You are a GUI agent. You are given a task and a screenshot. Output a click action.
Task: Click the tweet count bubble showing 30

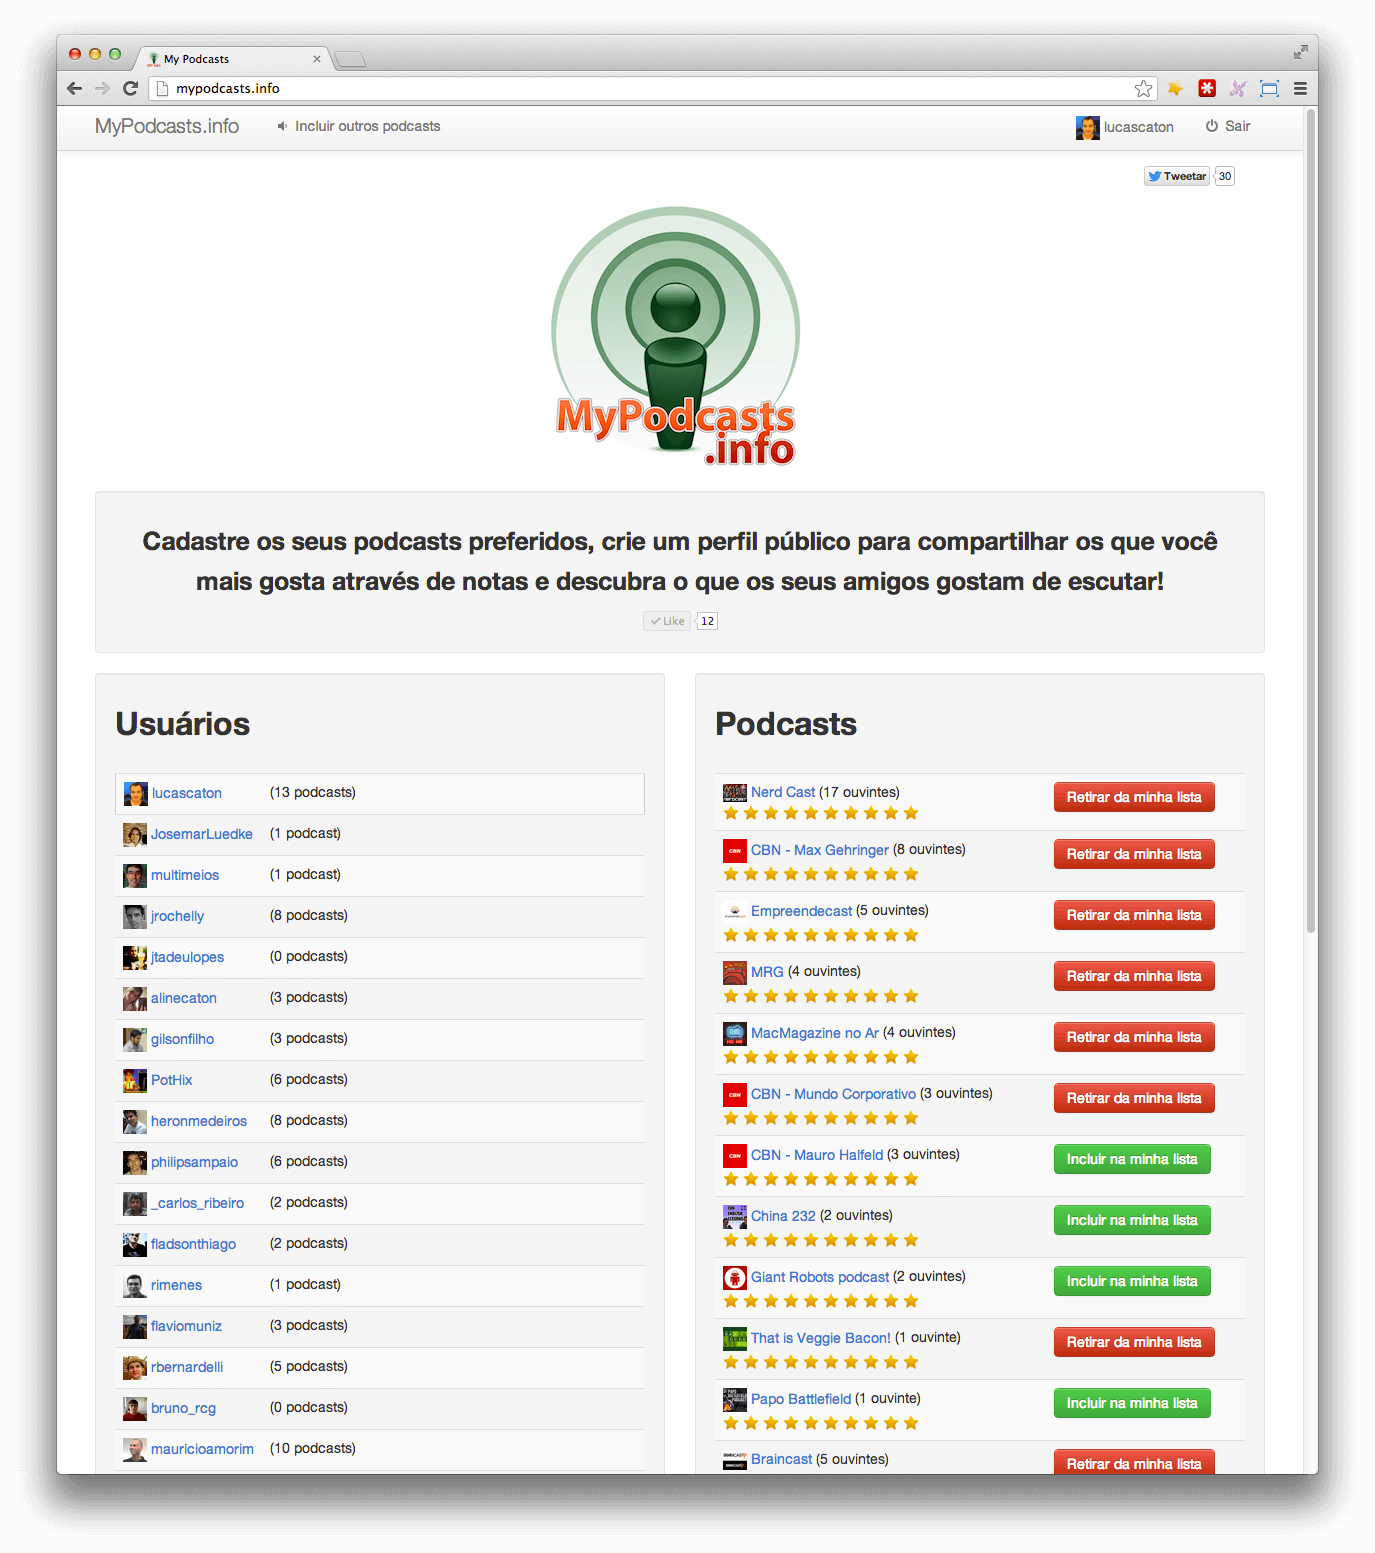[1225, 176]
